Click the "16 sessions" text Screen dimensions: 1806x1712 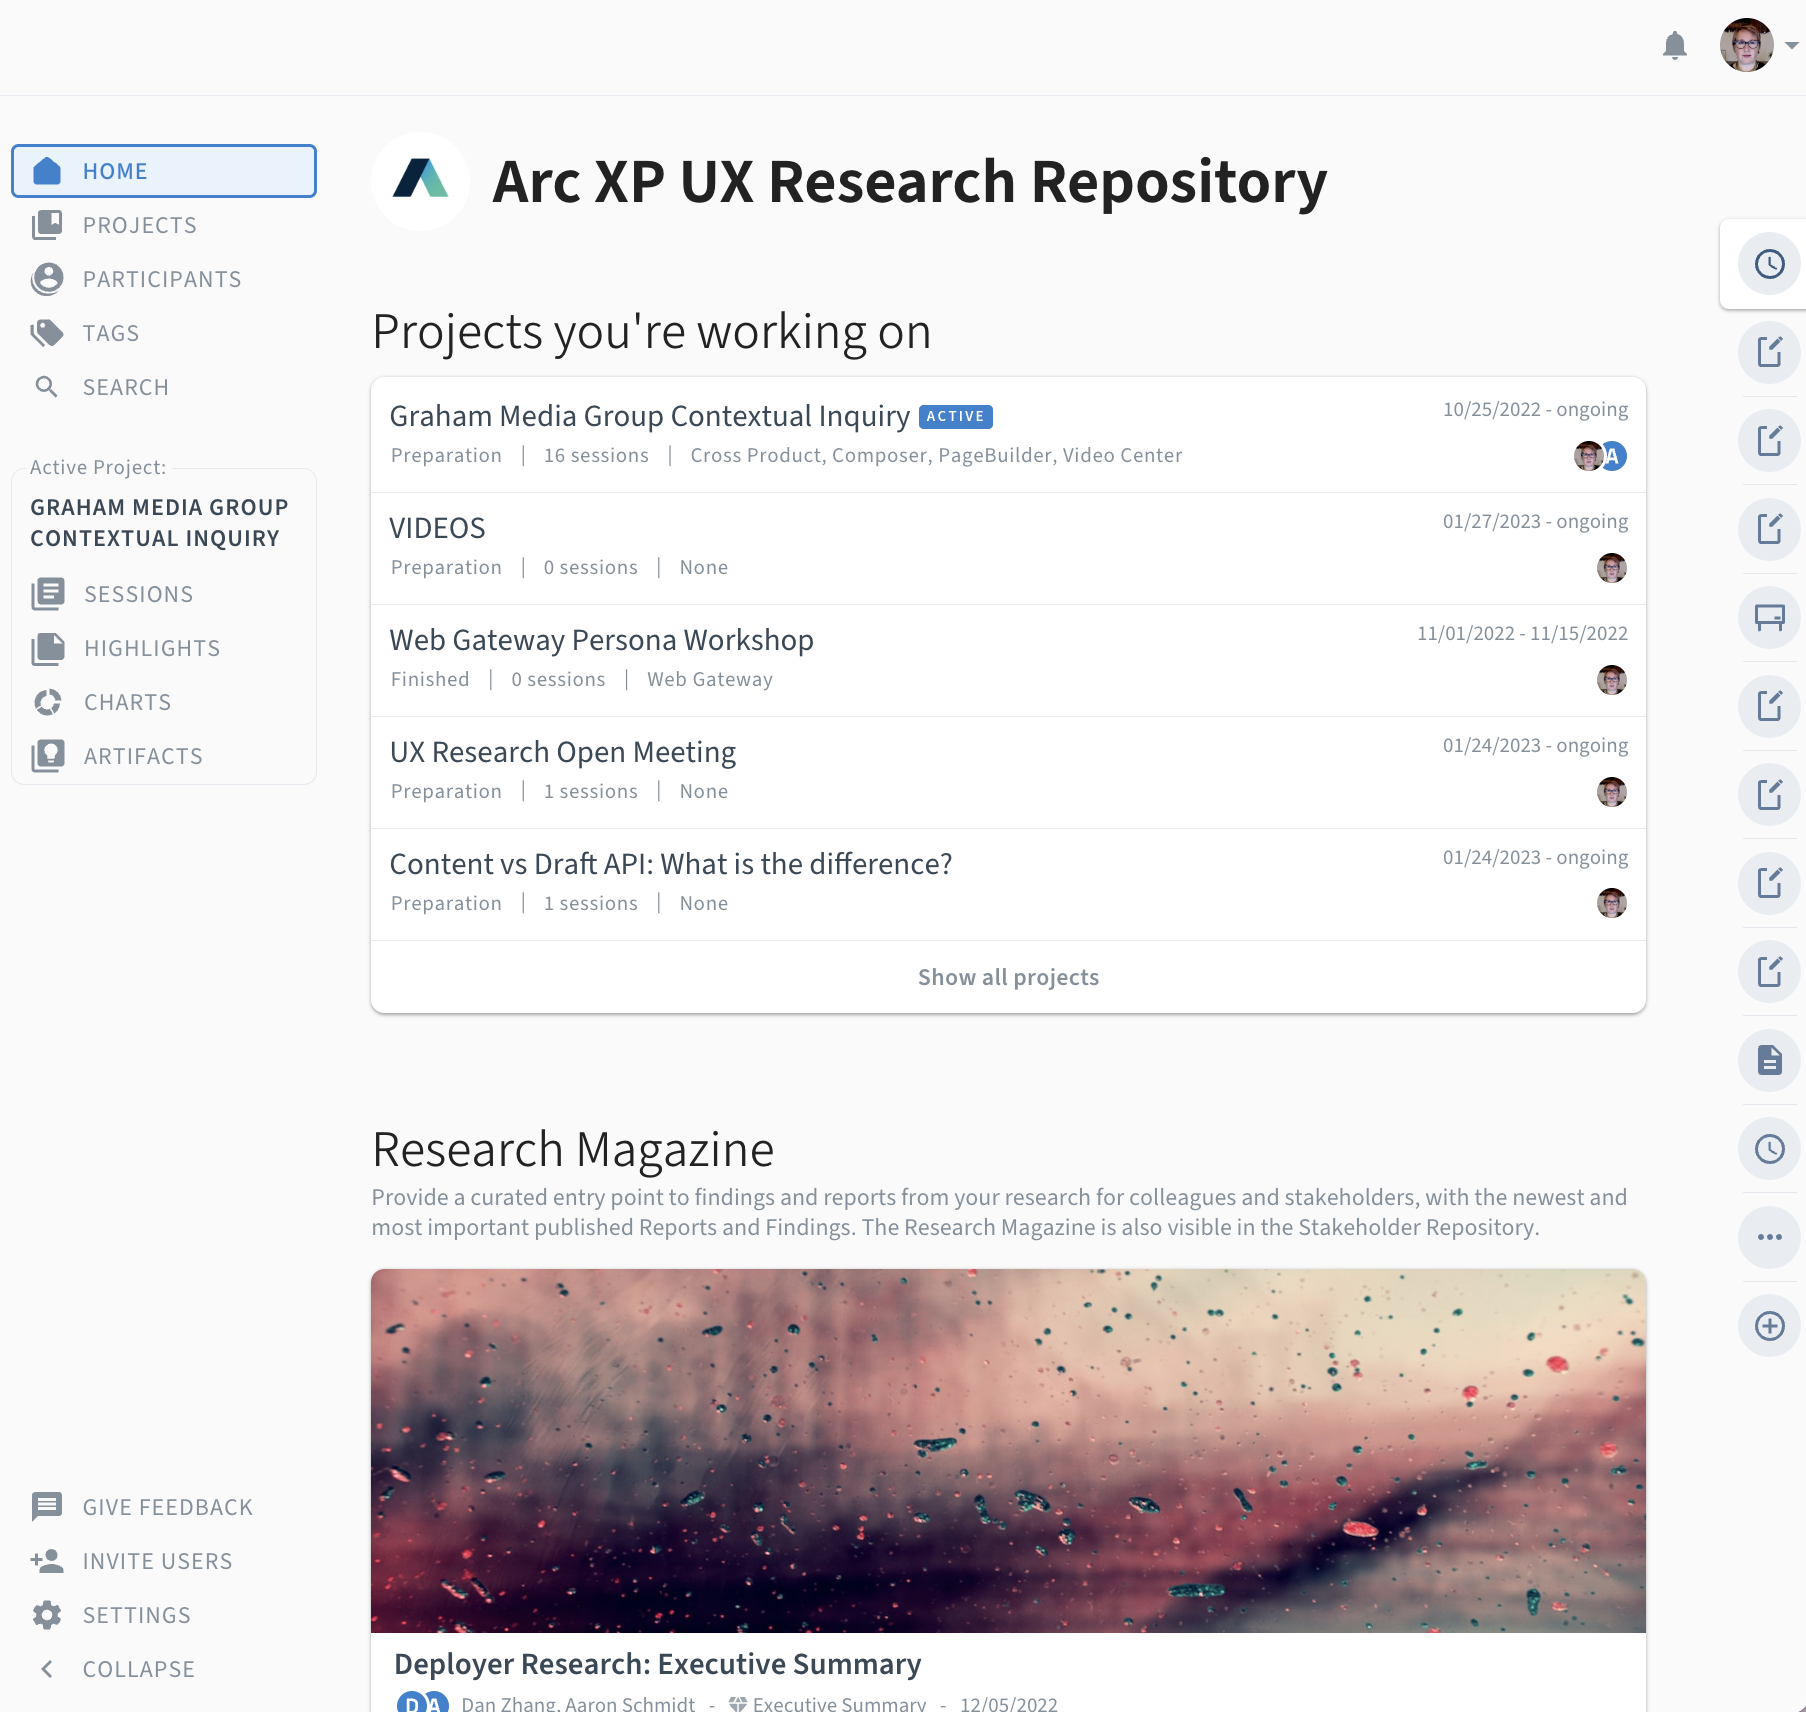pos(596,455)
